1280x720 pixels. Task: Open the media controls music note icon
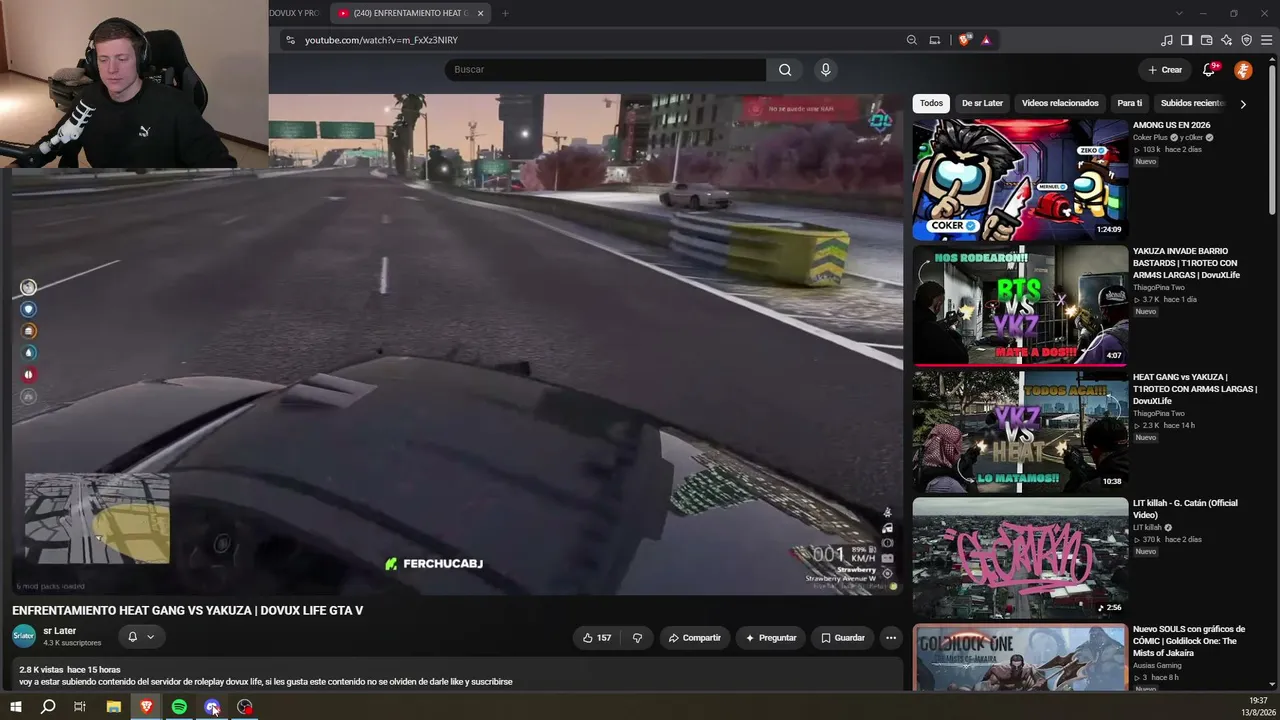pyautogui.click(x=1167, y=40)
